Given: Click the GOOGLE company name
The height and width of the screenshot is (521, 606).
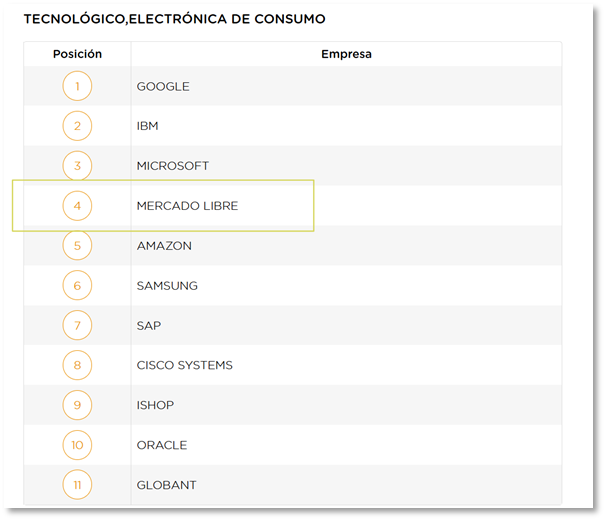Looking at the screenshot, I should [x=163, y=86].
